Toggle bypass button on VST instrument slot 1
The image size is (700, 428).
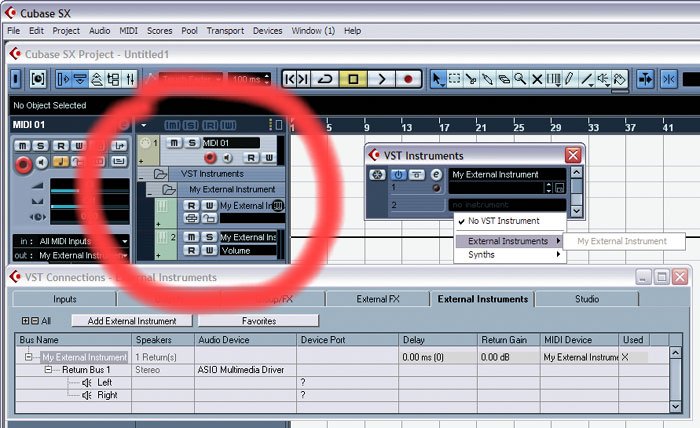point(417,175)
